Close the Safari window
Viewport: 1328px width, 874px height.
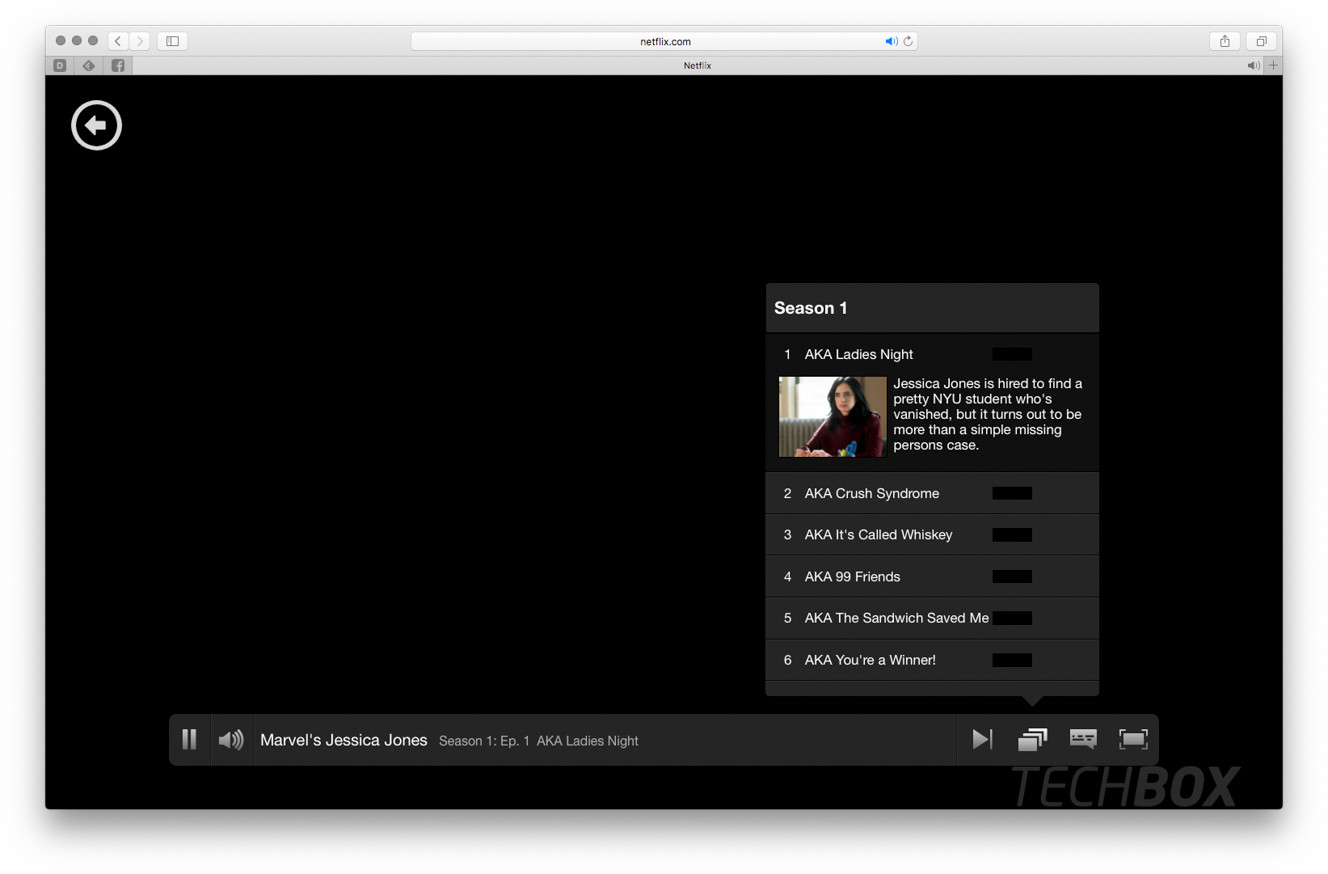[61, 41]
